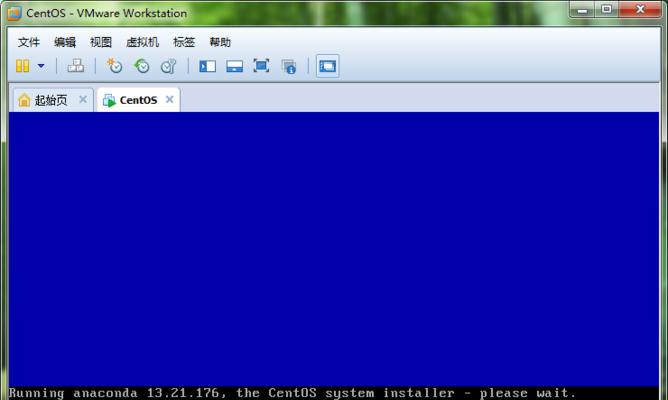Click the VMware Workstation title bar icon
The height and width of the screenshot is (400, 668).
click(x=14, y=13)
